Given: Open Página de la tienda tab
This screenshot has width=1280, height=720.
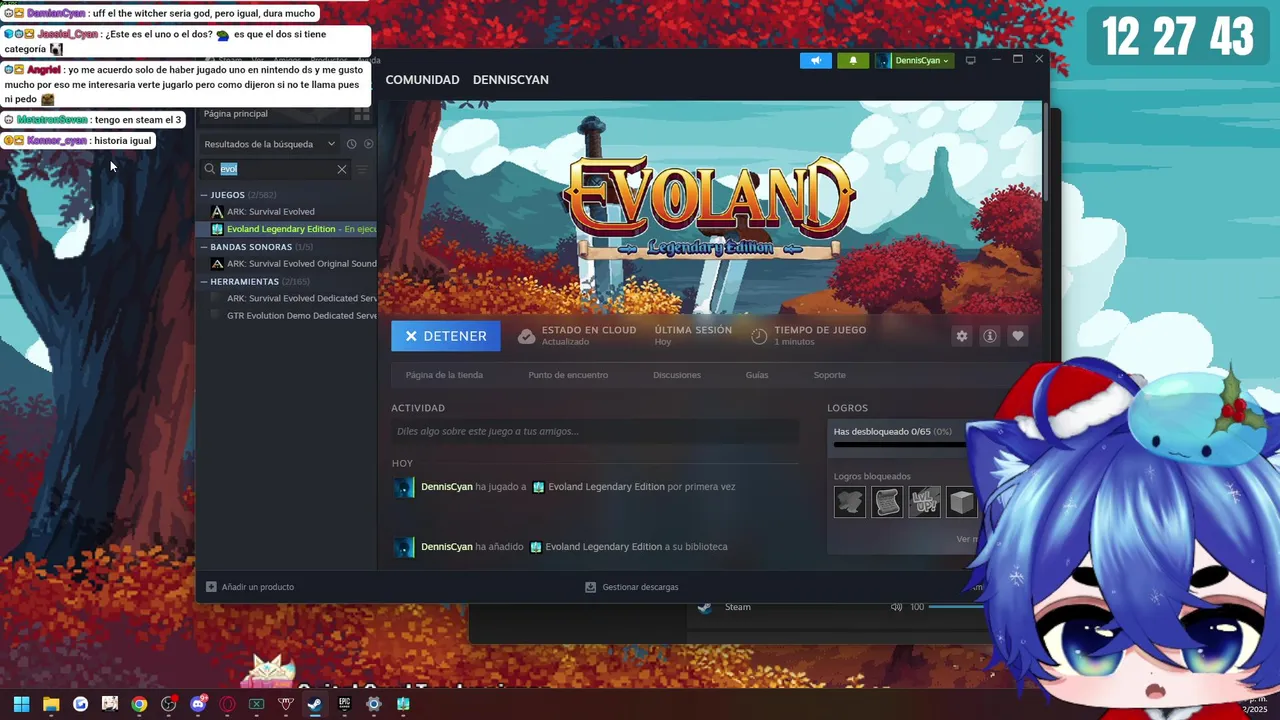Looking at the screenshot, I should [x=444, y=375].
